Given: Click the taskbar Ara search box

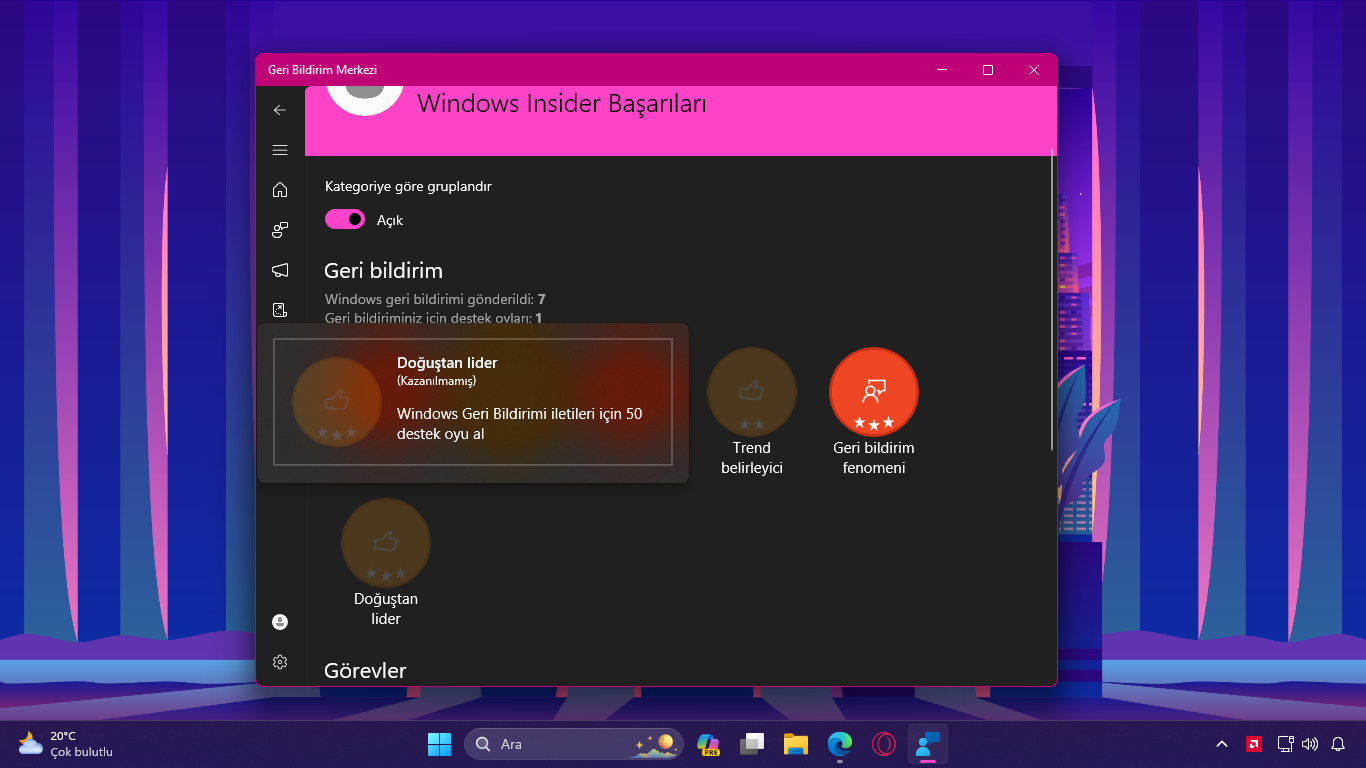Looking at the screenshot, I should 574,744.
